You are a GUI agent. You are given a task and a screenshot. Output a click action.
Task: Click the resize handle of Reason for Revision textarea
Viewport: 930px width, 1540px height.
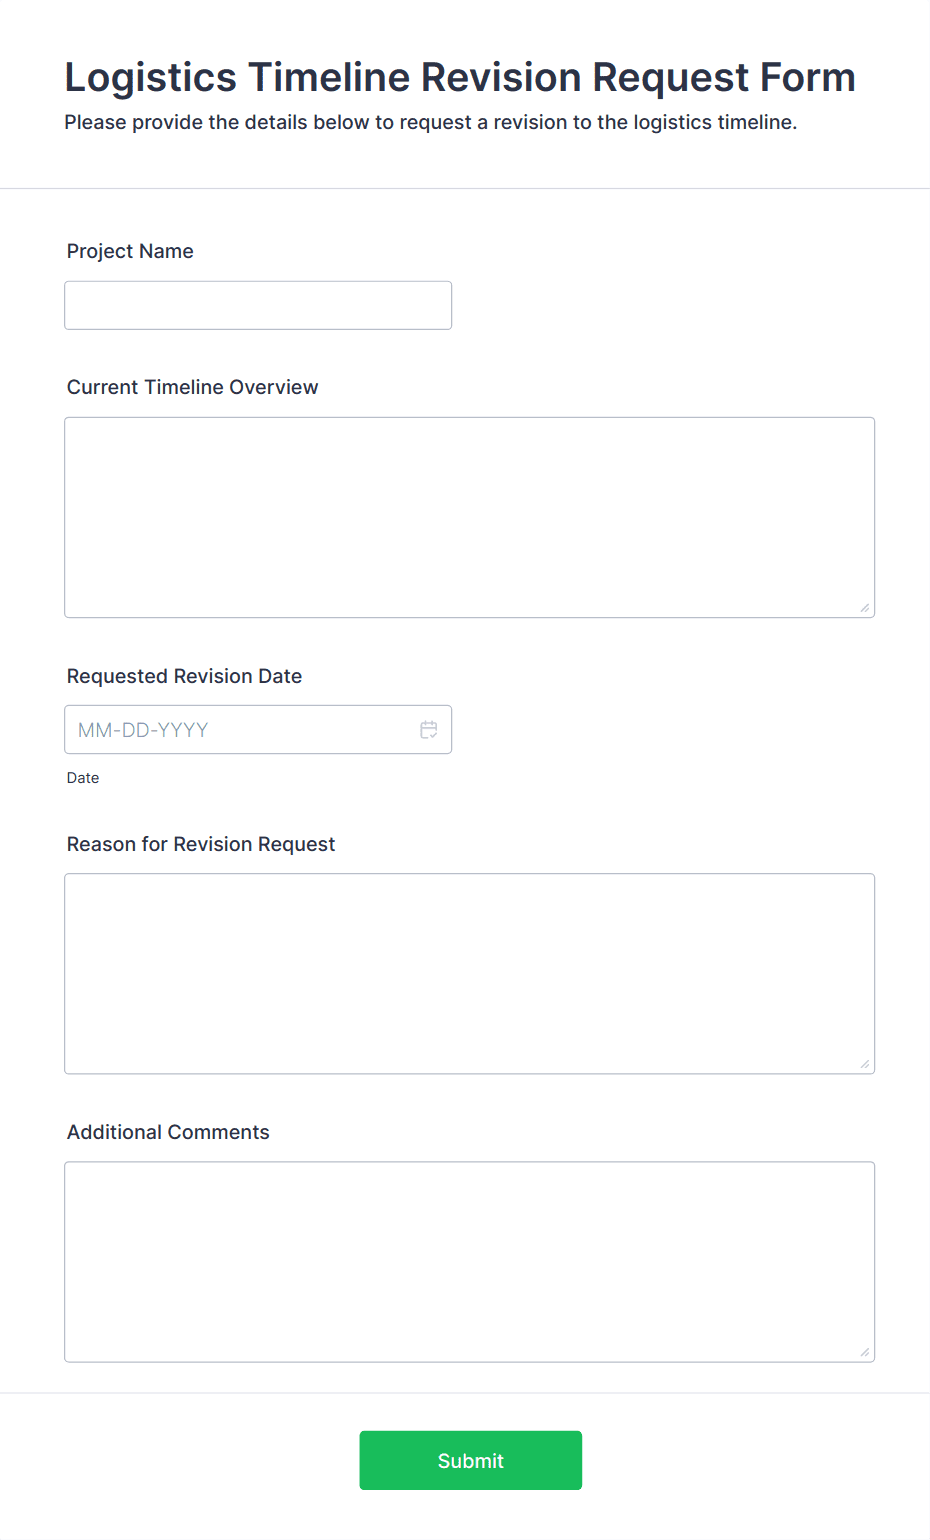[864, 1062]
